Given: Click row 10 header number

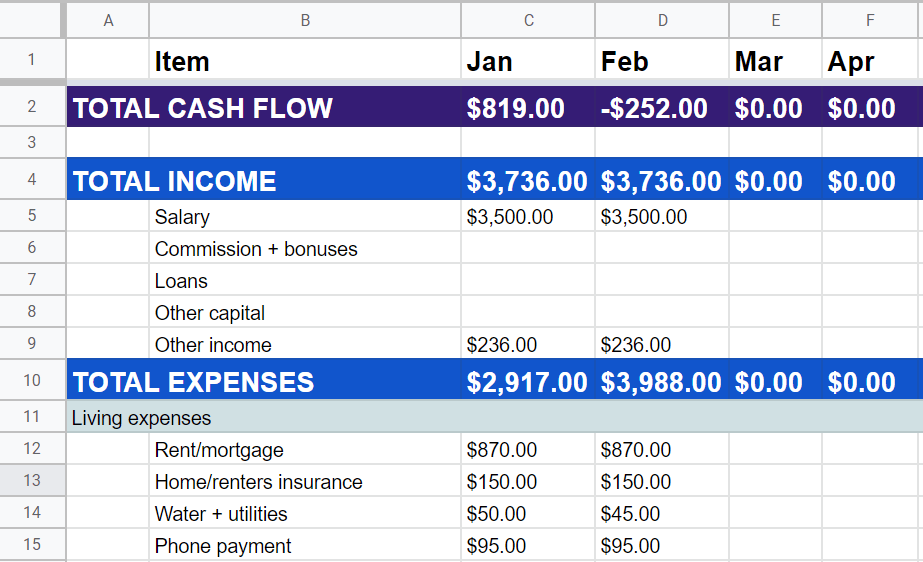Looking at the screenshot, I should [32, 380].
